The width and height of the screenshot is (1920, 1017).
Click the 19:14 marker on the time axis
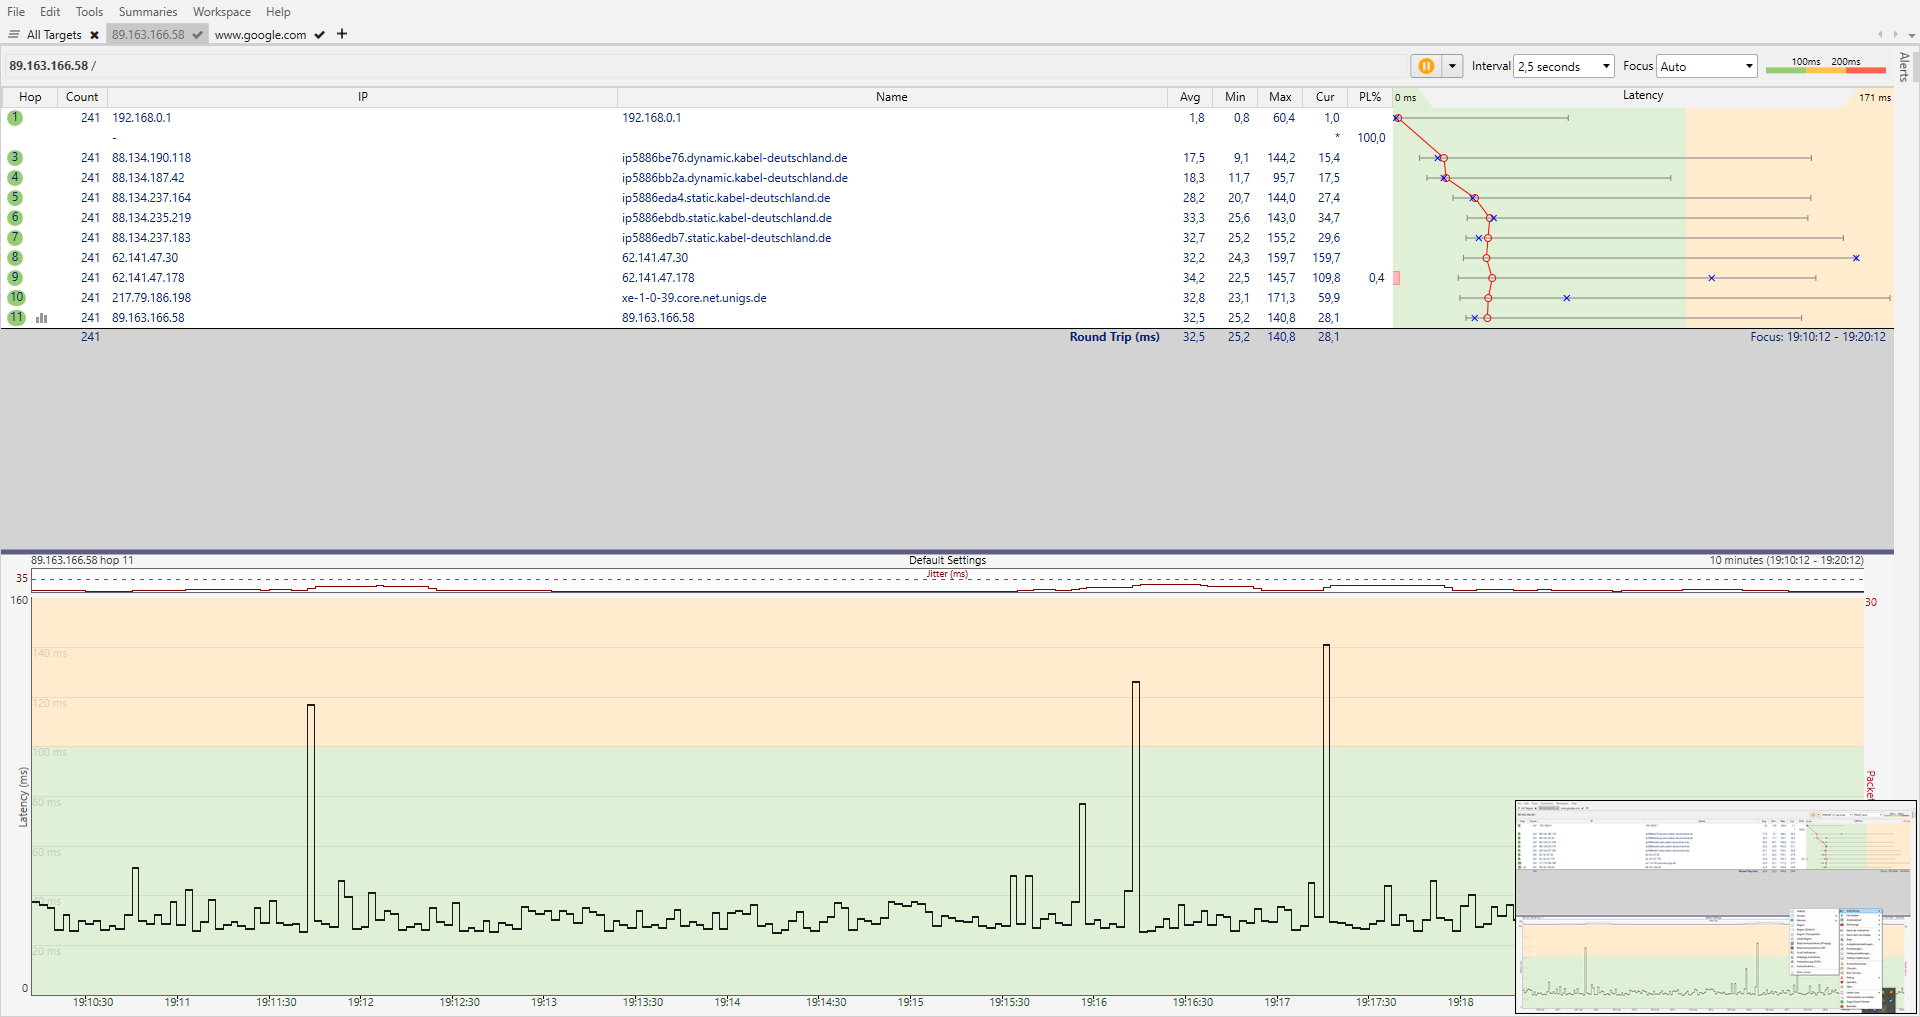[727, 1002]
